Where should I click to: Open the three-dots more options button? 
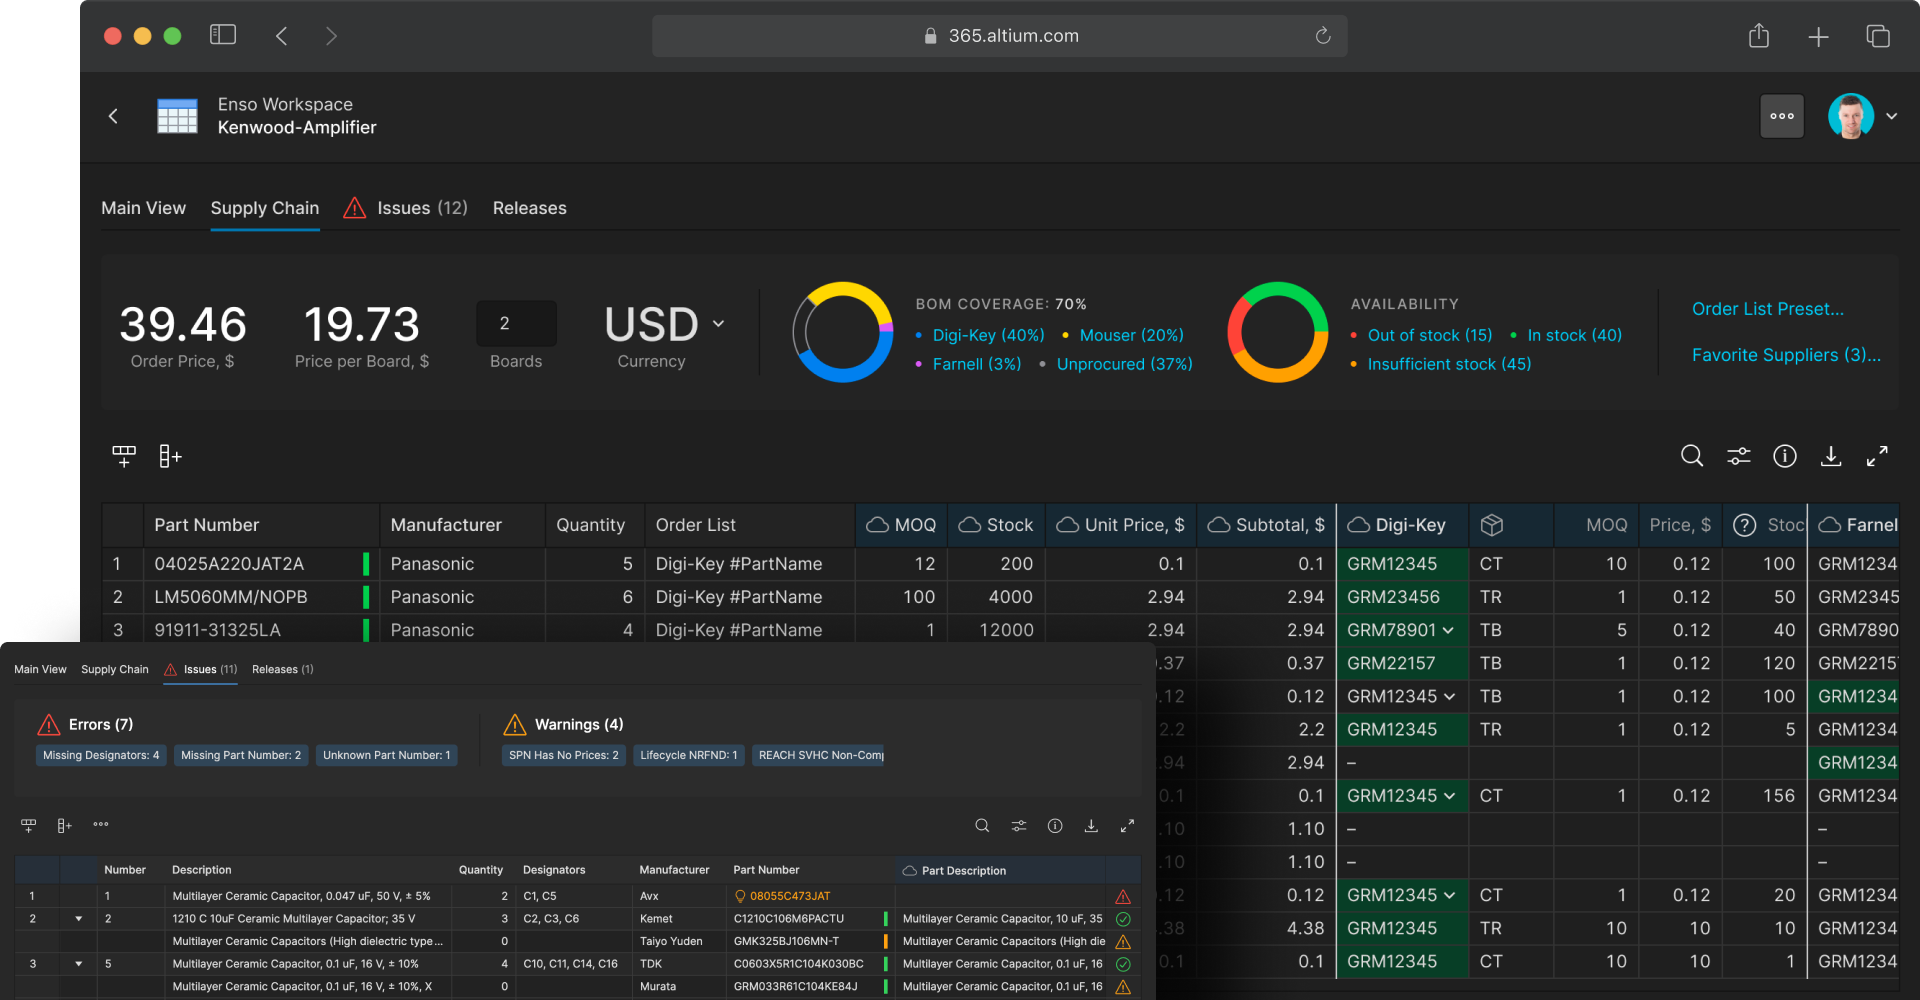click(x=1781, y=116)
